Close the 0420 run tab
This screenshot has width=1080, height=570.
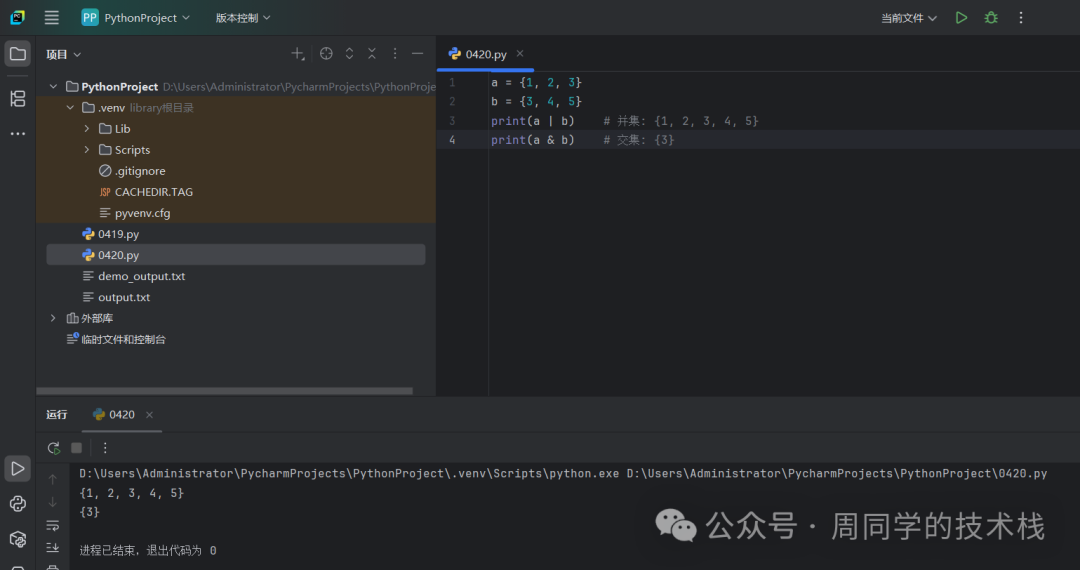(149, 414)
